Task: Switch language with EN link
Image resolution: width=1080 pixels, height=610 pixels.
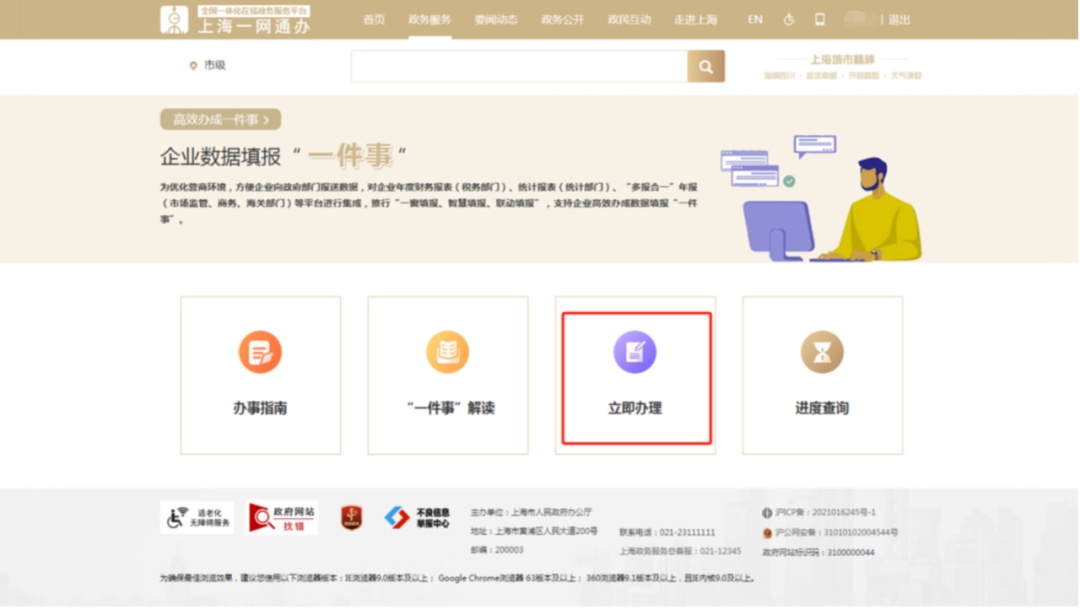Action: tap(755, 20)
